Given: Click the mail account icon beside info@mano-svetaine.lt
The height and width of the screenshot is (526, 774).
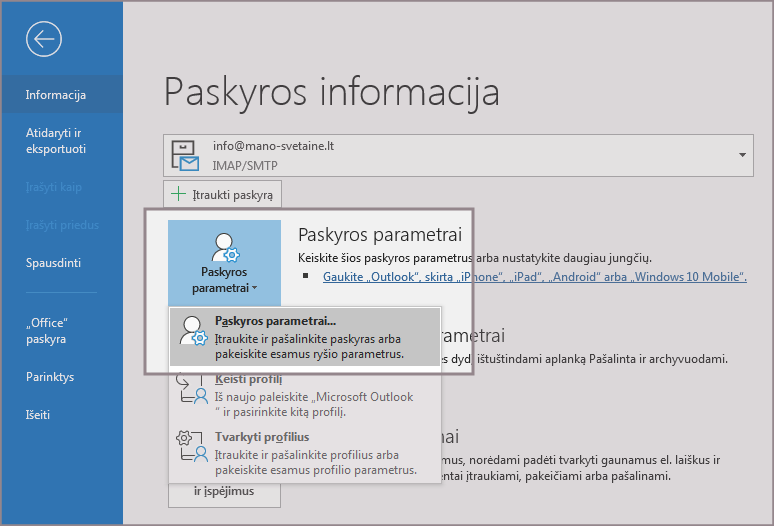Looking at the screenshot, I should (x=186, y=154).
